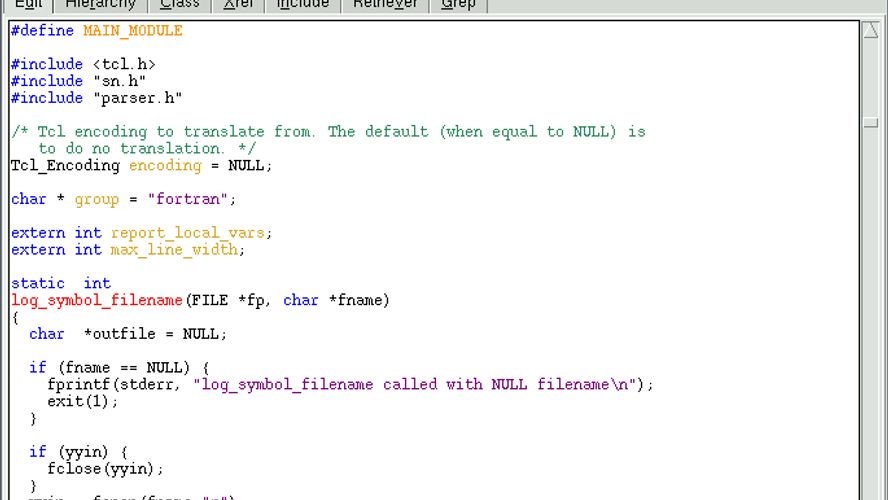This screenshot has width=888, height=500.
Task: Click the "sn.h" include string
Action: pyautogui.click(x=119, y=81)
